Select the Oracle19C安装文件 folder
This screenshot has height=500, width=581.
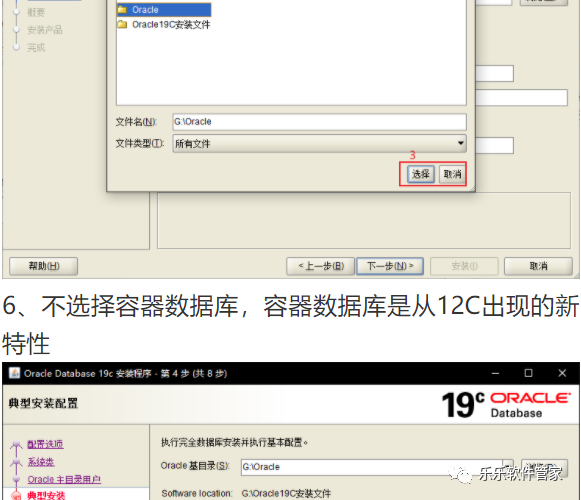click(x=164, y=25)
